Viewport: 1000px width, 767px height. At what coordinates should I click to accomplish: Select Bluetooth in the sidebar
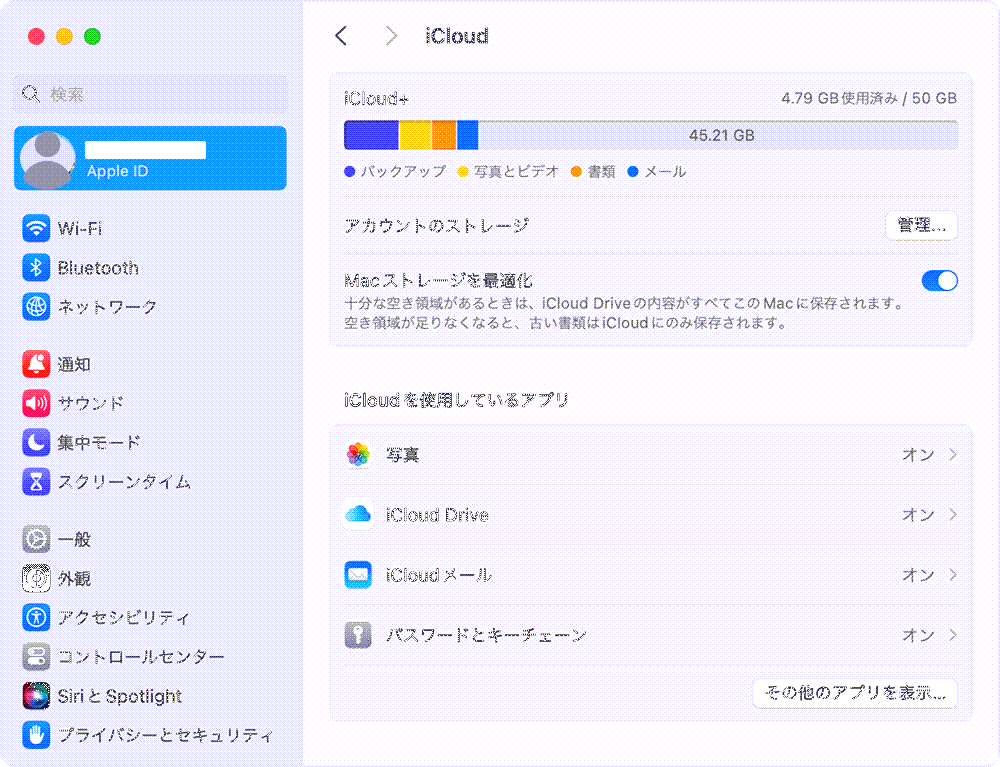151,268
